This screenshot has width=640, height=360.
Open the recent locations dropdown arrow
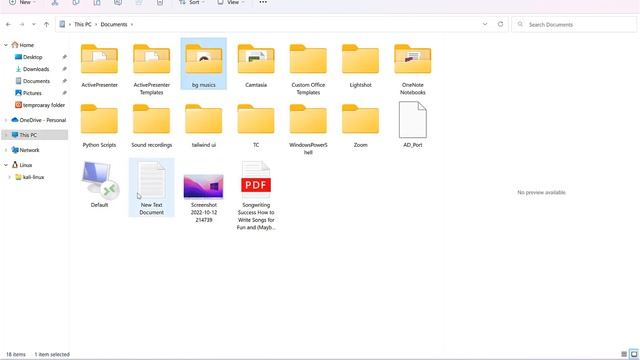tap(34, 24)
